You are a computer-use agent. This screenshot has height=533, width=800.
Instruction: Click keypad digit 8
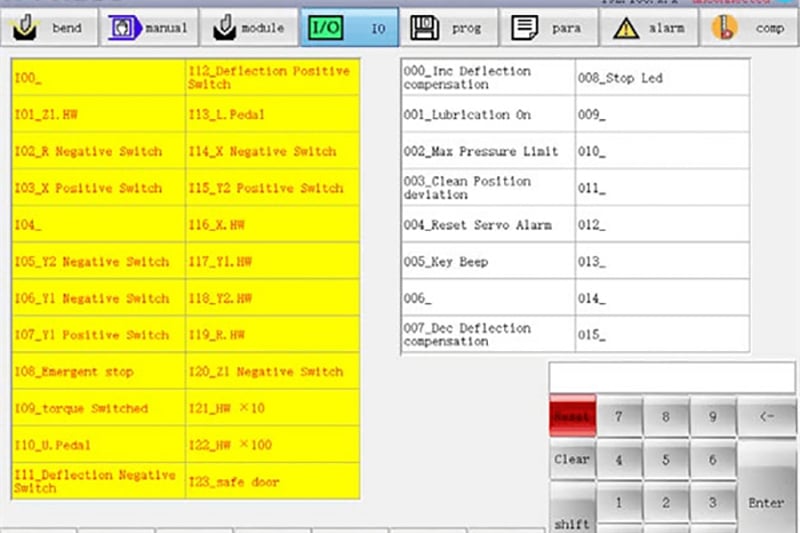tap(666, 417)
